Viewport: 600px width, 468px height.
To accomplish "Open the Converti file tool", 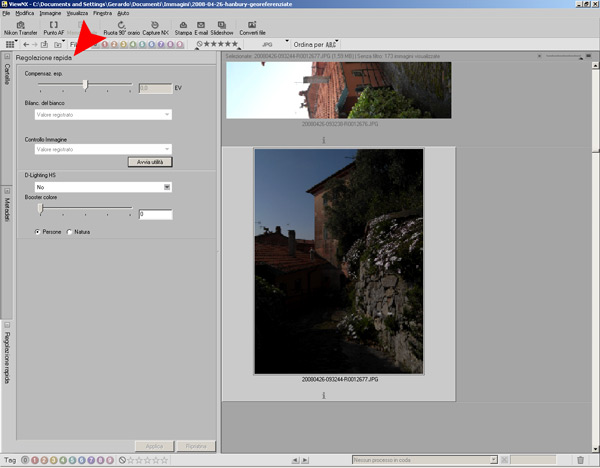I will [x=252, y=28].
